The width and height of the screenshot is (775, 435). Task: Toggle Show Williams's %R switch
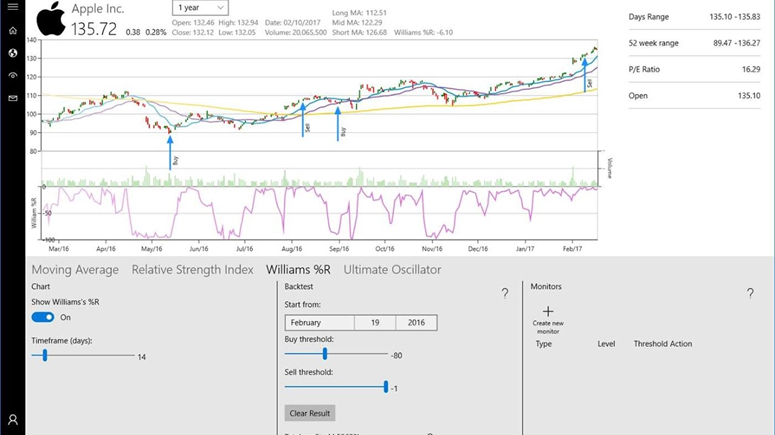[x=43, y=317]
